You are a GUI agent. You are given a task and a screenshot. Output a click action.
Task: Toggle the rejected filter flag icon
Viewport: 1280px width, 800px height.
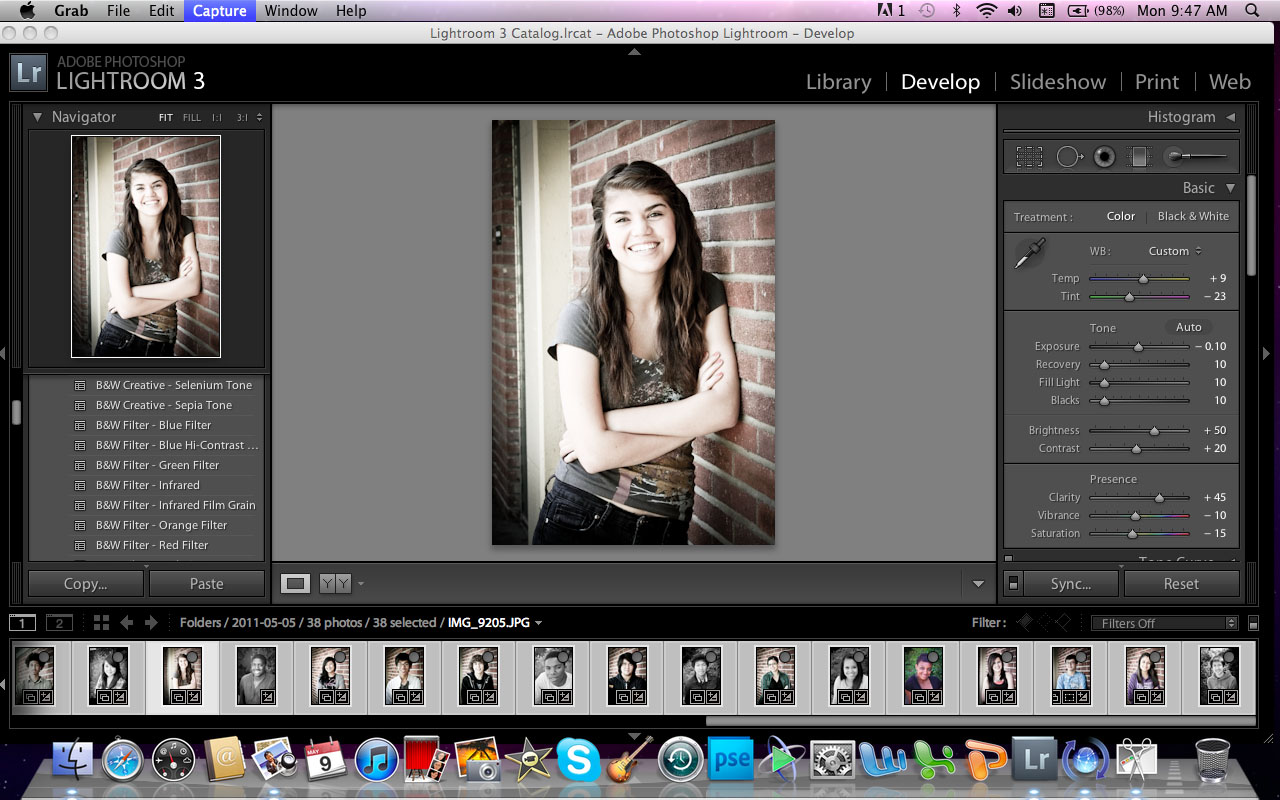1063,622
